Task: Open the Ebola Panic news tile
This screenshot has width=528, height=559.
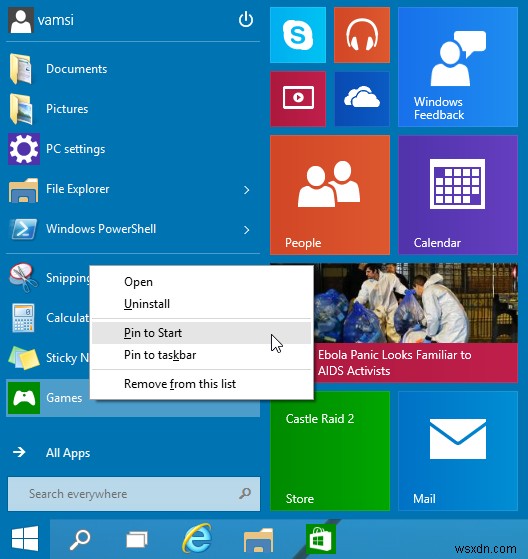Action: (x=416, y=323)
